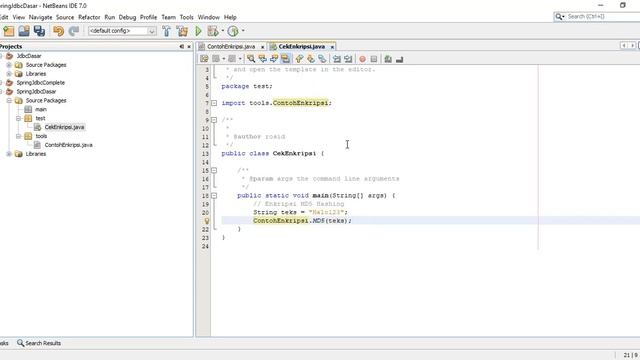Switch to the ContohEnkripsi.java editor tab
640x360 pixels.
pos(231,47)
